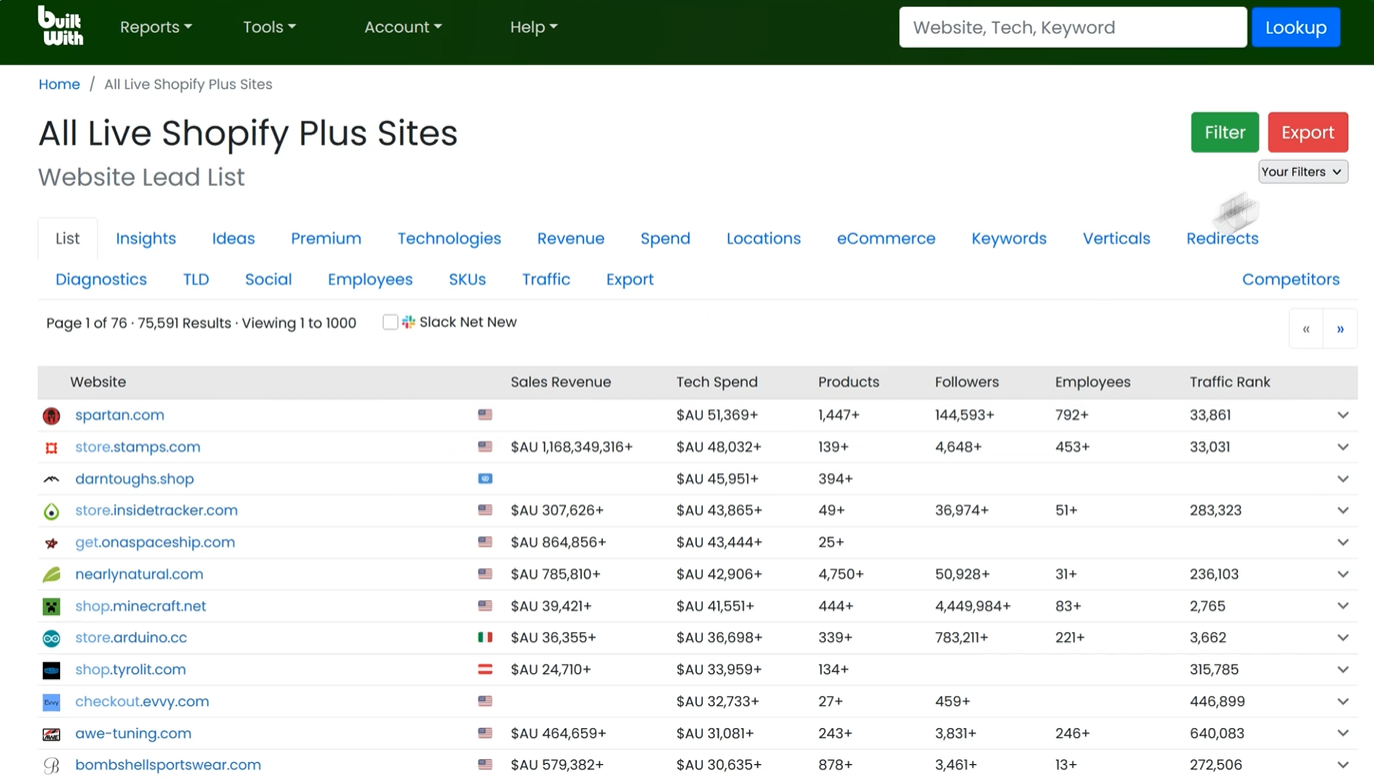1374x778 pixels.
Task: Sort by the Tech Spend column header
Action: [x=717, y=382]
